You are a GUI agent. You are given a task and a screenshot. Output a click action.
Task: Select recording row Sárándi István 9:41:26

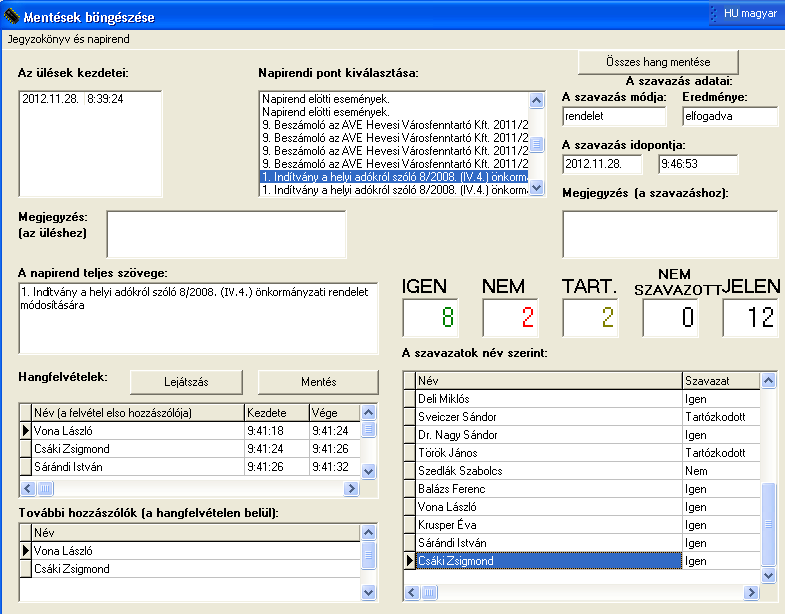click(190, 467)
